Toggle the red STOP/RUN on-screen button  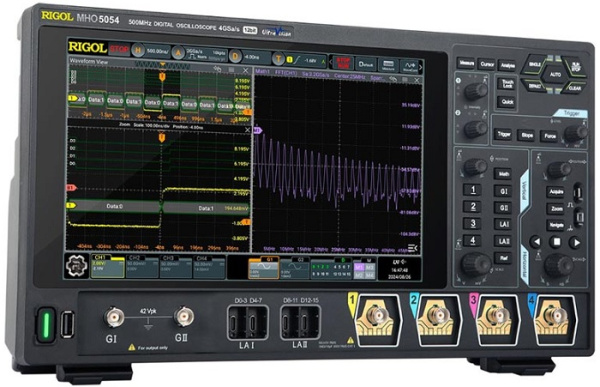click(x=343, y=63)
